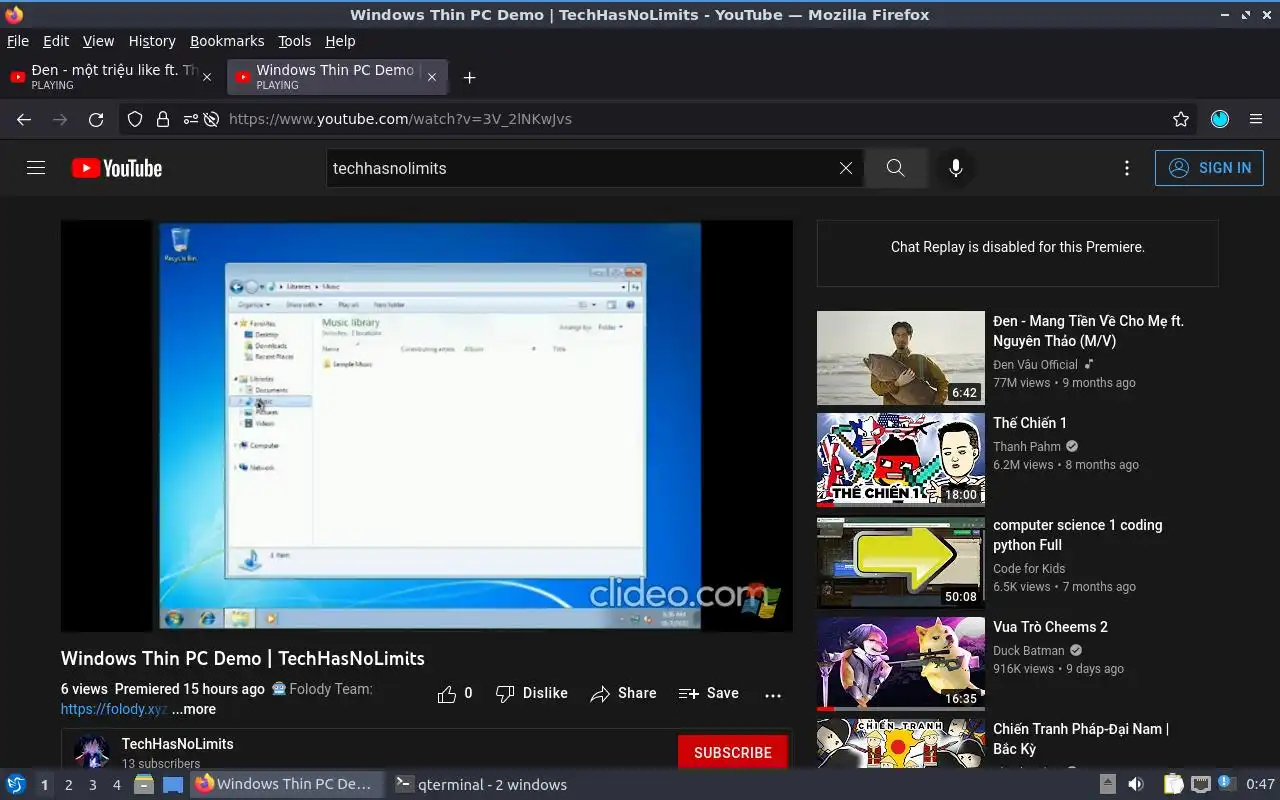Open Thế Chiến 1 video title

[1030, 423]
